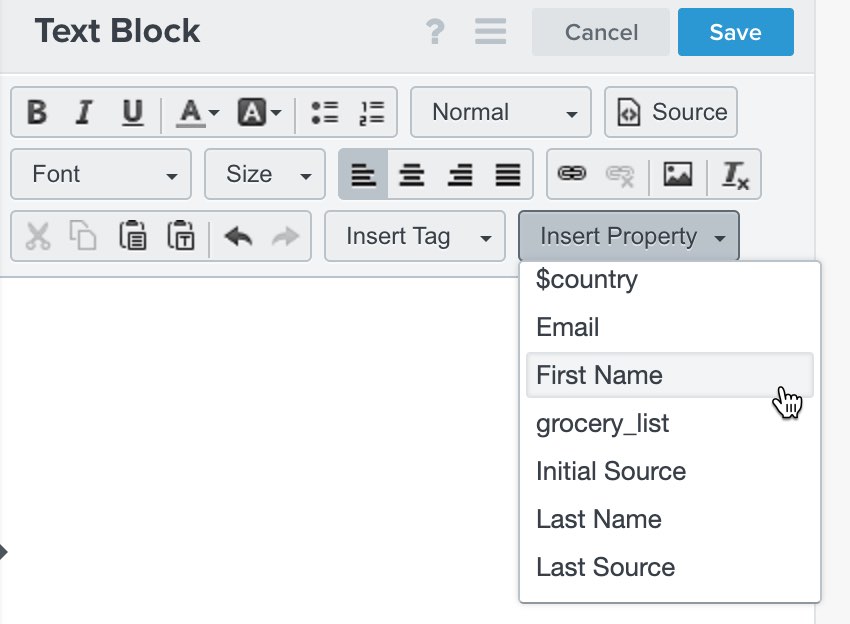Insert a numbered list
This screenshot has width=850, height=624.
pos(372,112)
